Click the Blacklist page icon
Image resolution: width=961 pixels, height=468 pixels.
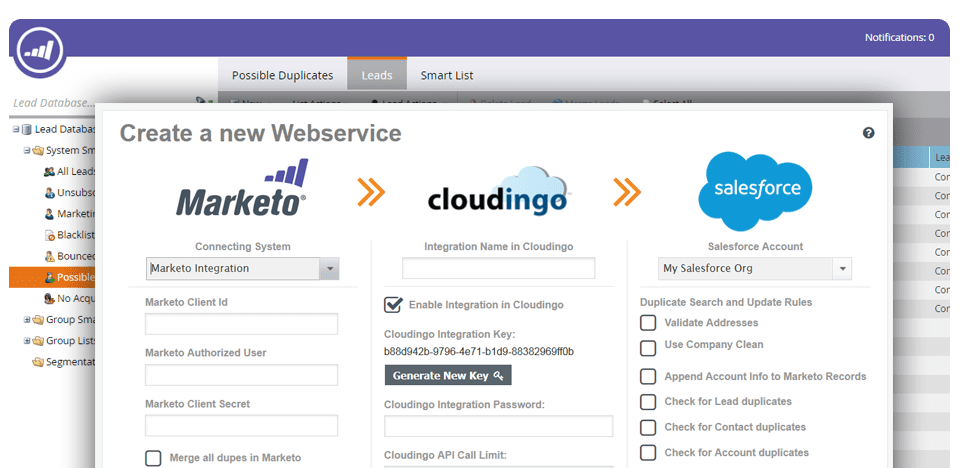click(x=50, y=235)
